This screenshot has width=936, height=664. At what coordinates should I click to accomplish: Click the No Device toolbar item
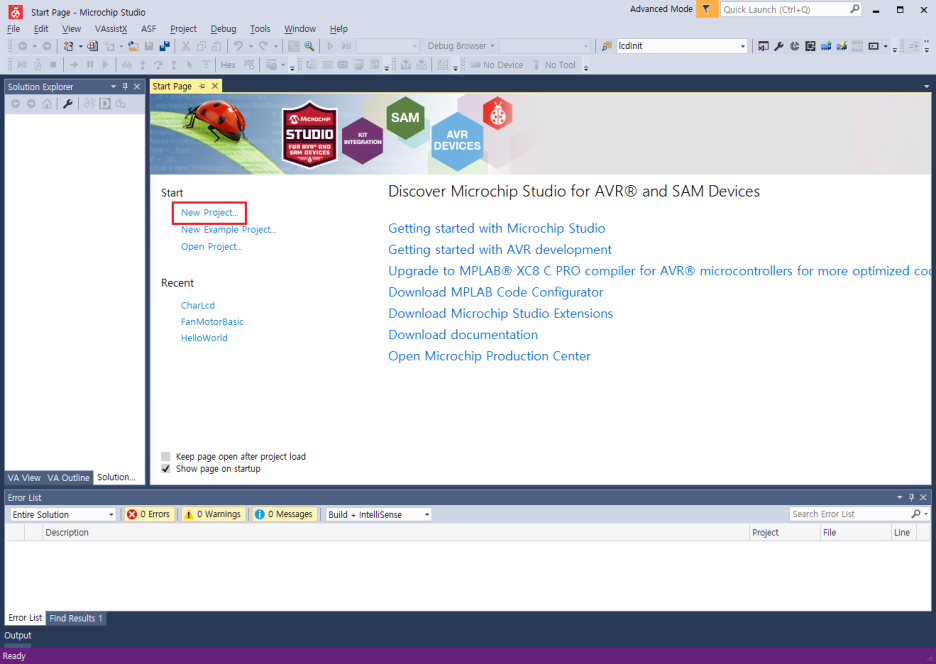coord(497,64)
